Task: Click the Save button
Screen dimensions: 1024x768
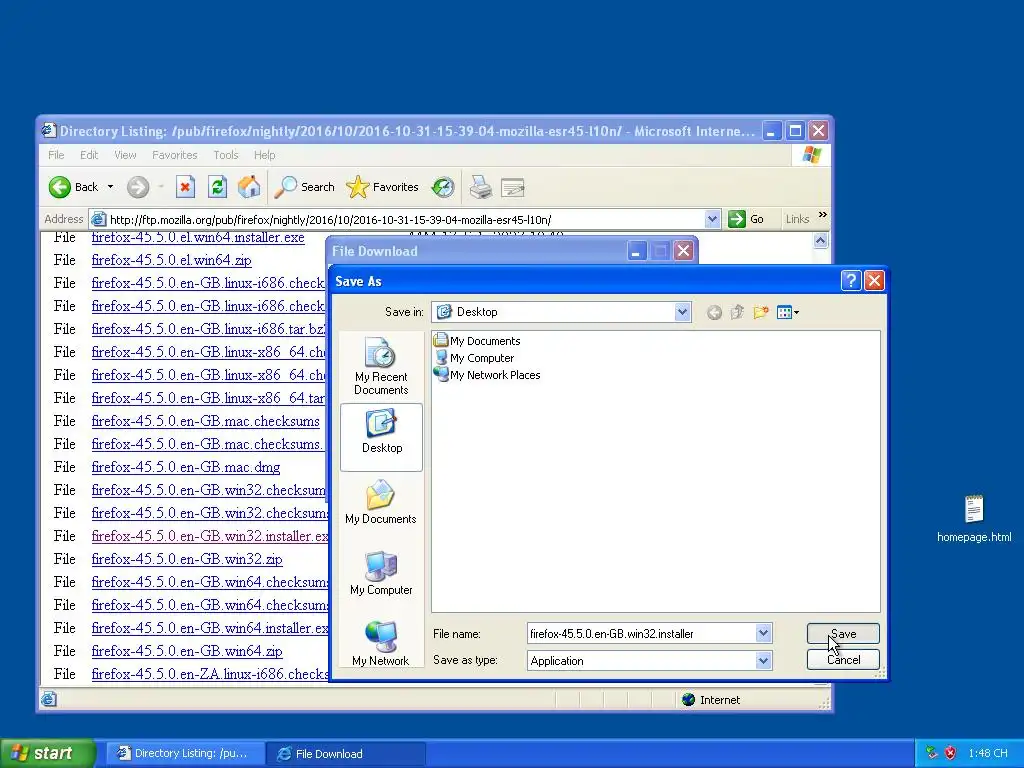Action: pyautogui.click(x=843, y=633)
